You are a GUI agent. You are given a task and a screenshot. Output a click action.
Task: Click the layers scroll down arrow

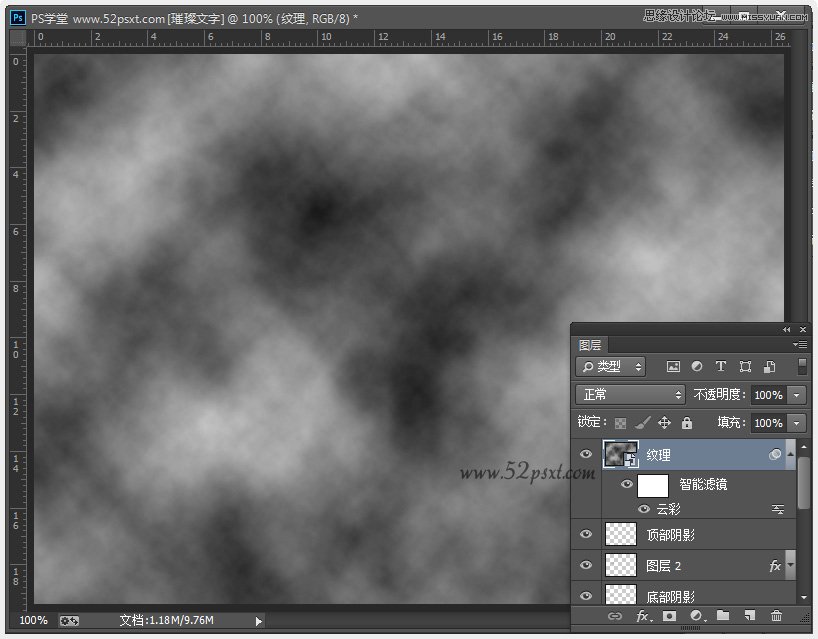point(804,597)
